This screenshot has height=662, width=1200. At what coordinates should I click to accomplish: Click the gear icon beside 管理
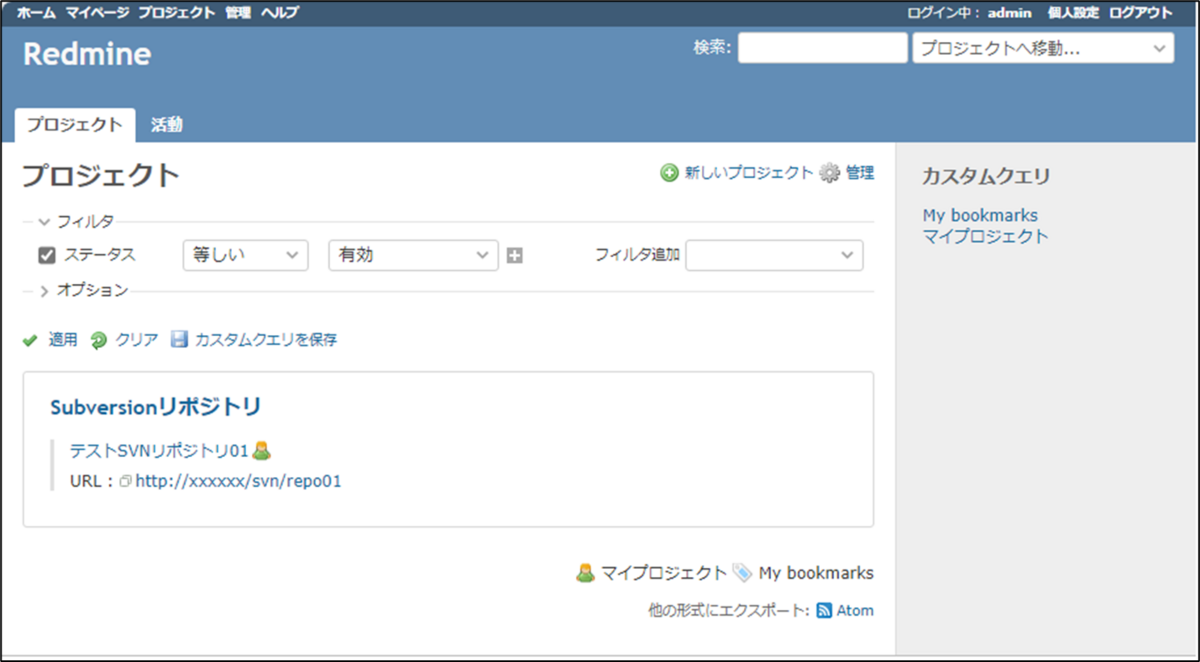pyautogui.click(x=827, y=172)
